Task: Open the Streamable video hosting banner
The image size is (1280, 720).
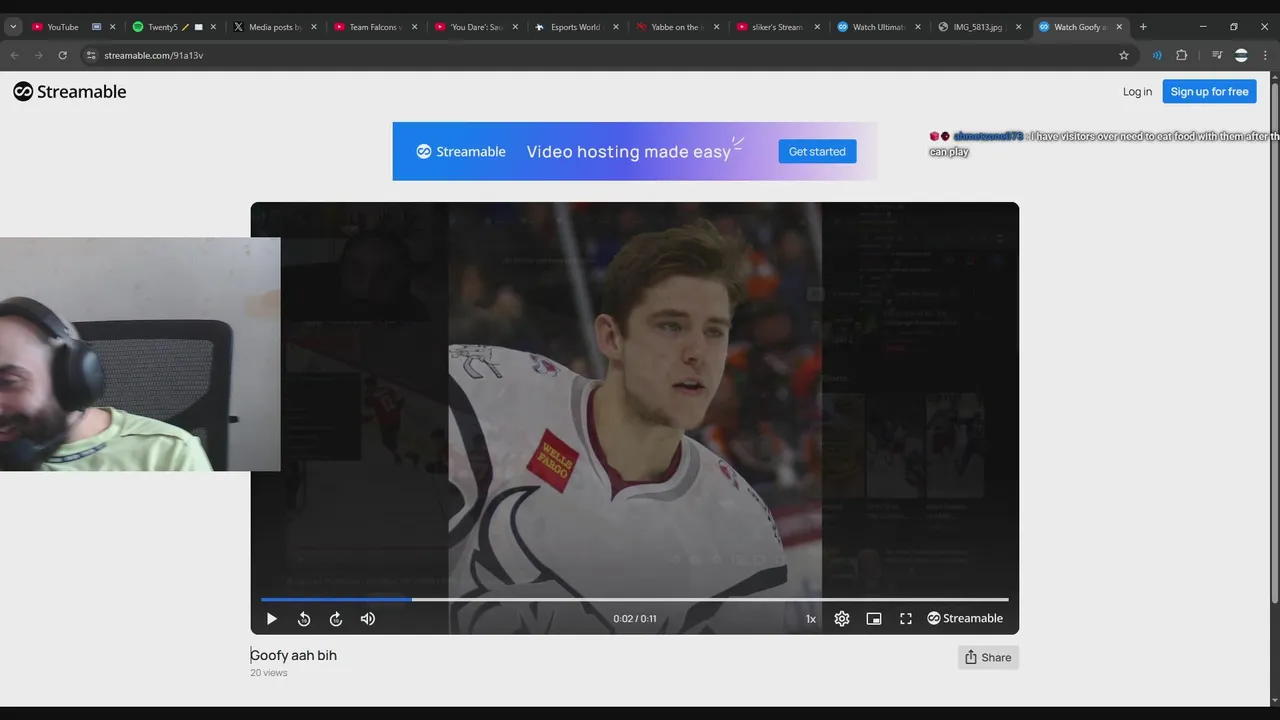Action: click(635, 151)
